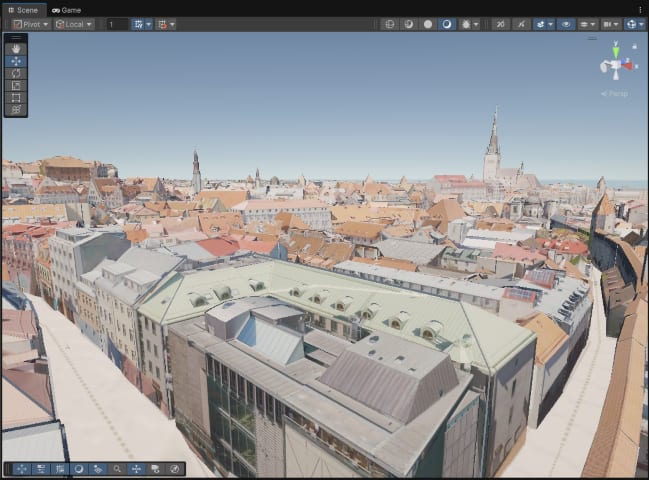Open the Pivot handle position dropdown

(31, 24)
